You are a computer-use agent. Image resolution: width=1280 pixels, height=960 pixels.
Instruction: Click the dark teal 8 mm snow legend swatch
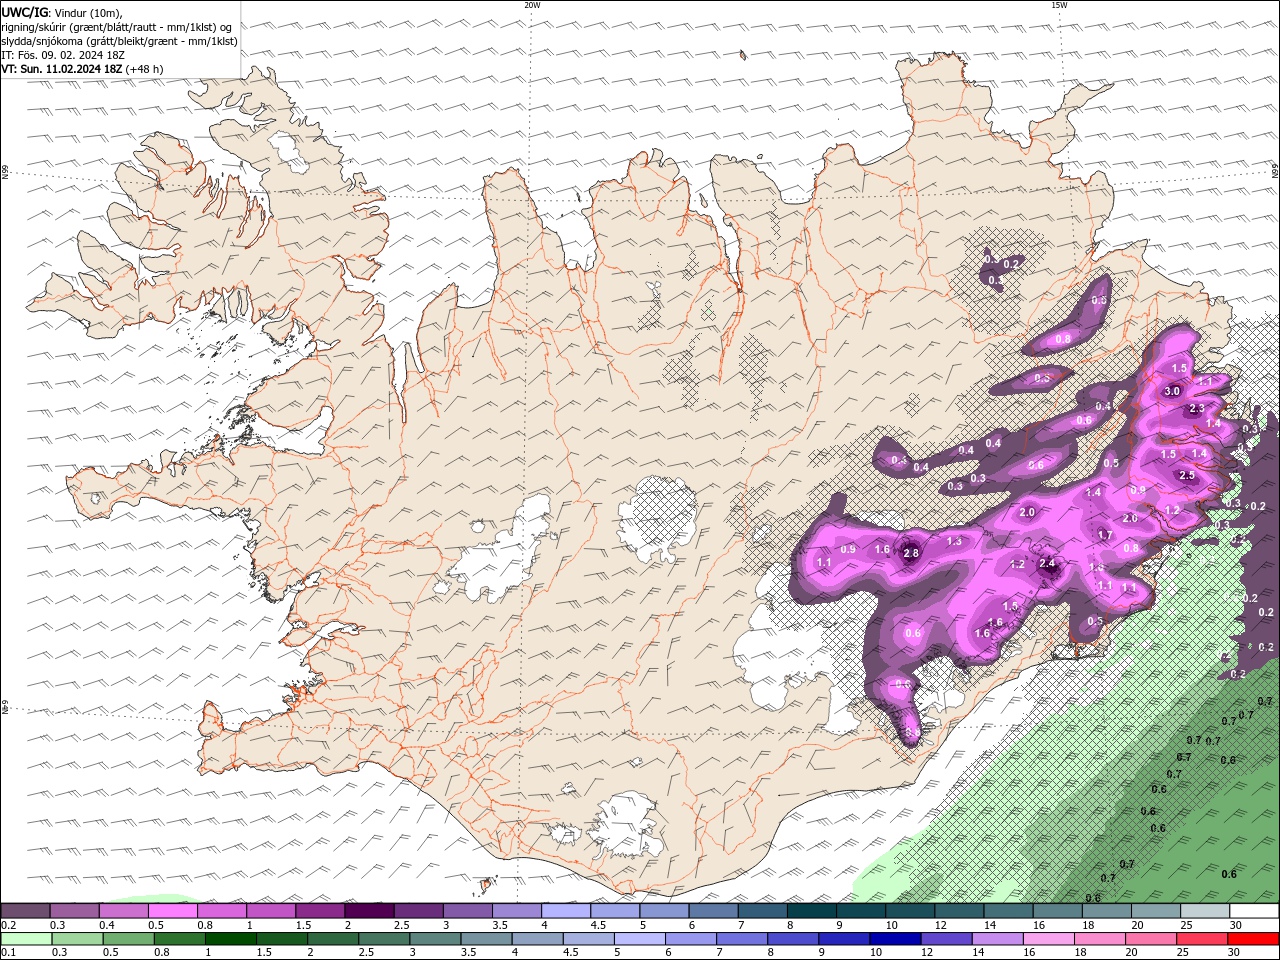(x=811, y=911)
